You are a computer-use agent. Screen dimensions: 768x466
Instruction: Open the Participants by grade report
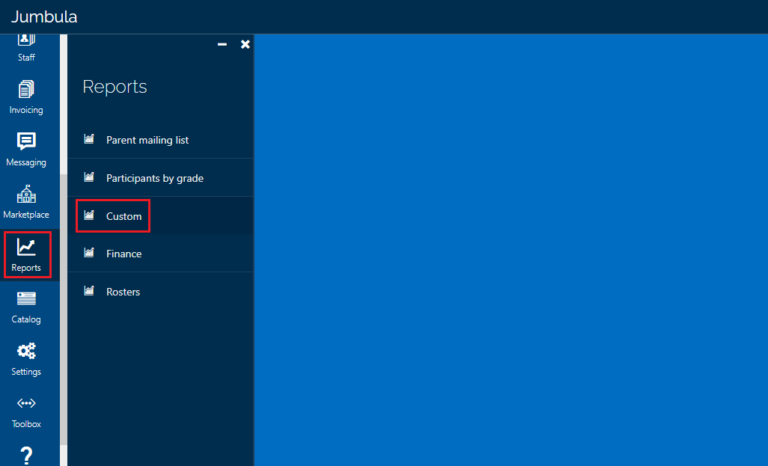pos(161,178)
